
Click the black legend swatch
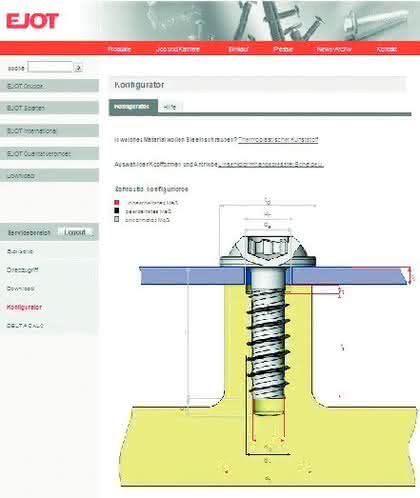117,211
